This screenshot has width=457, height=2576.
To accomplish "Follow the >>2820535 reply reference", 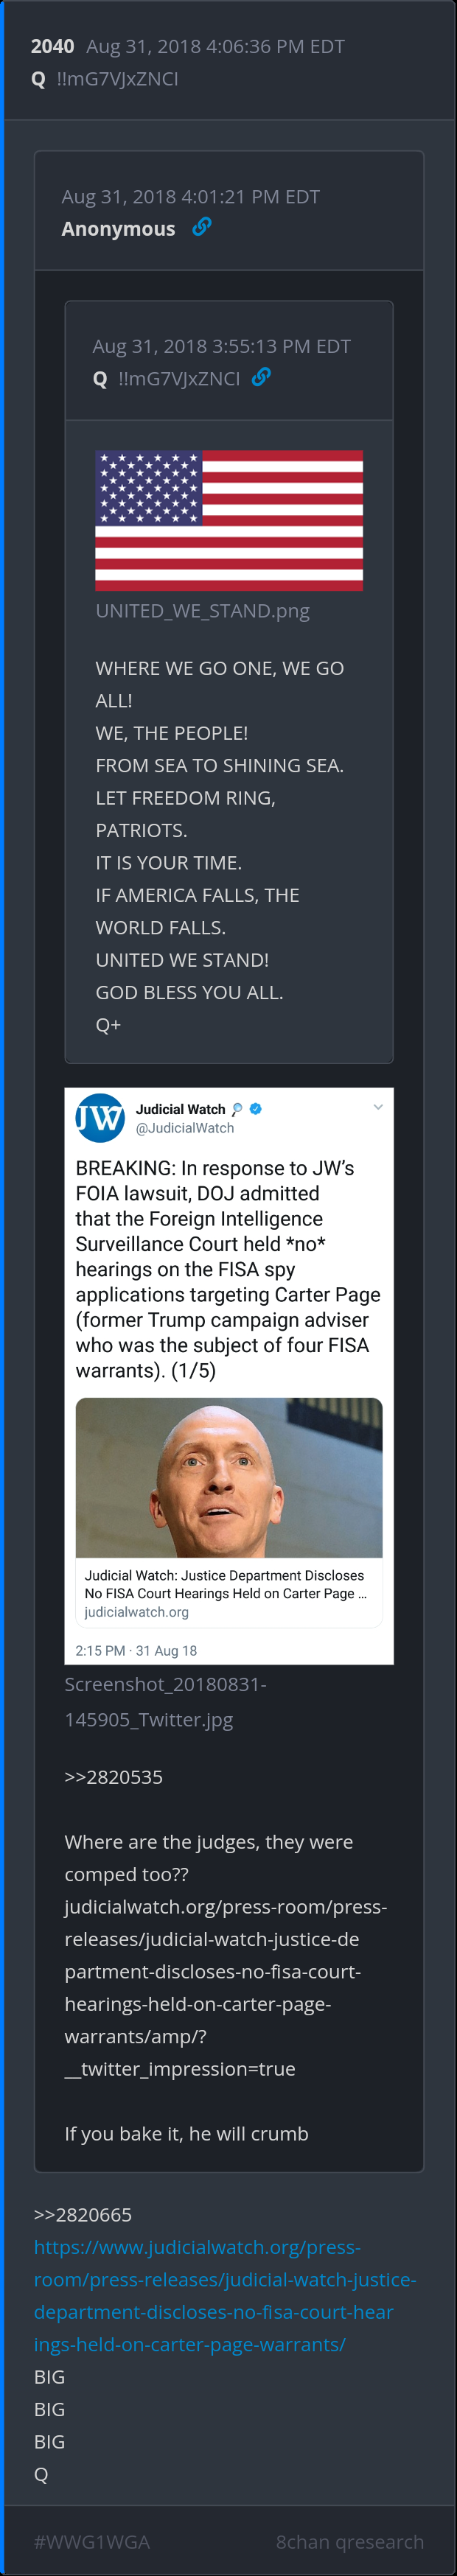I will pos(113,1776).
